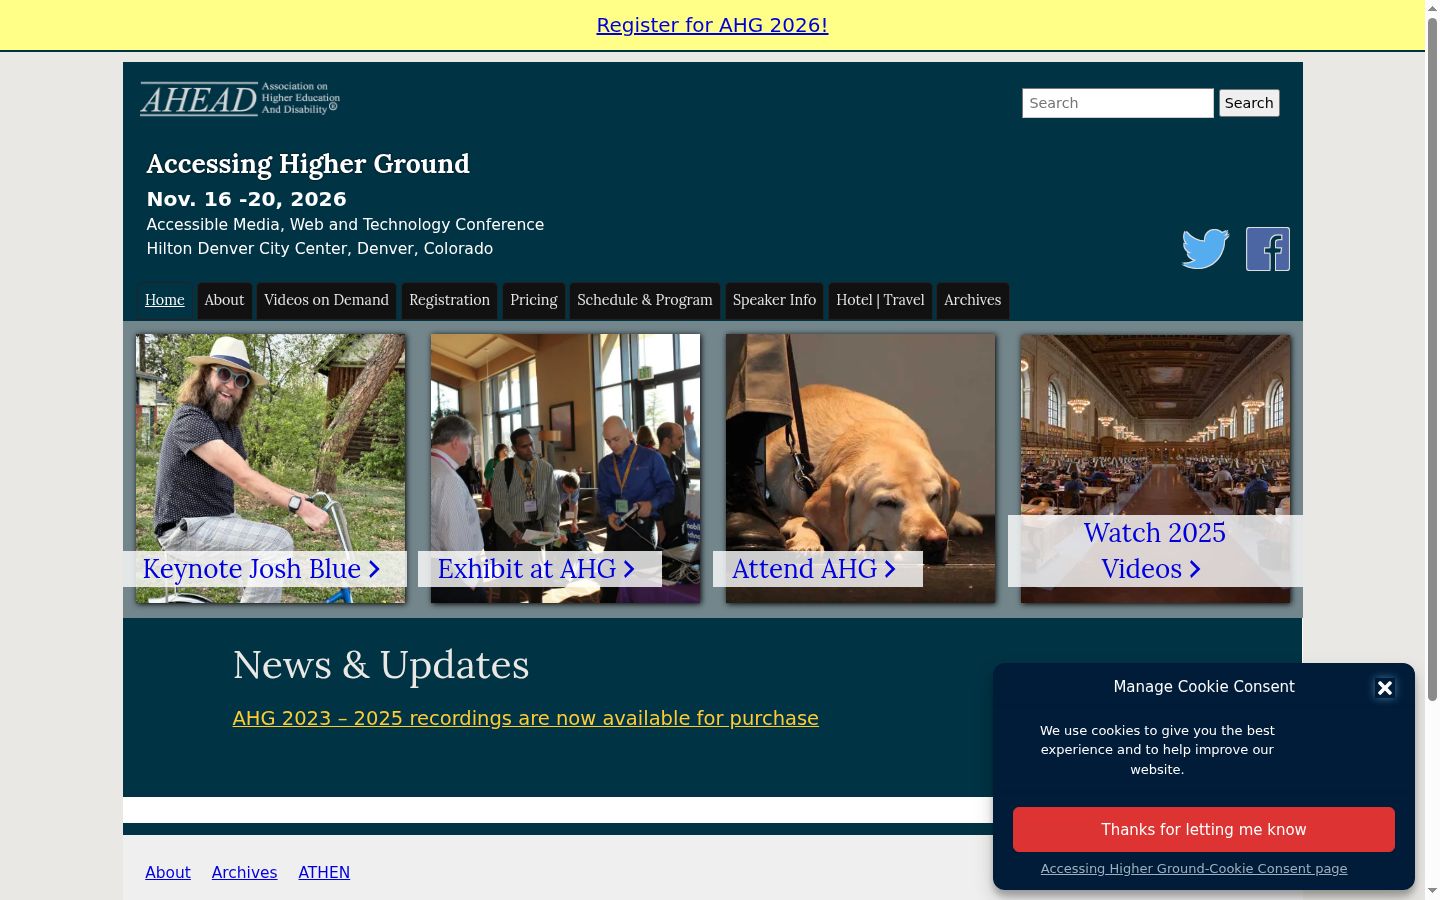
Task: Click the scrollbar down arrow
Action: tap(1432, 891)
